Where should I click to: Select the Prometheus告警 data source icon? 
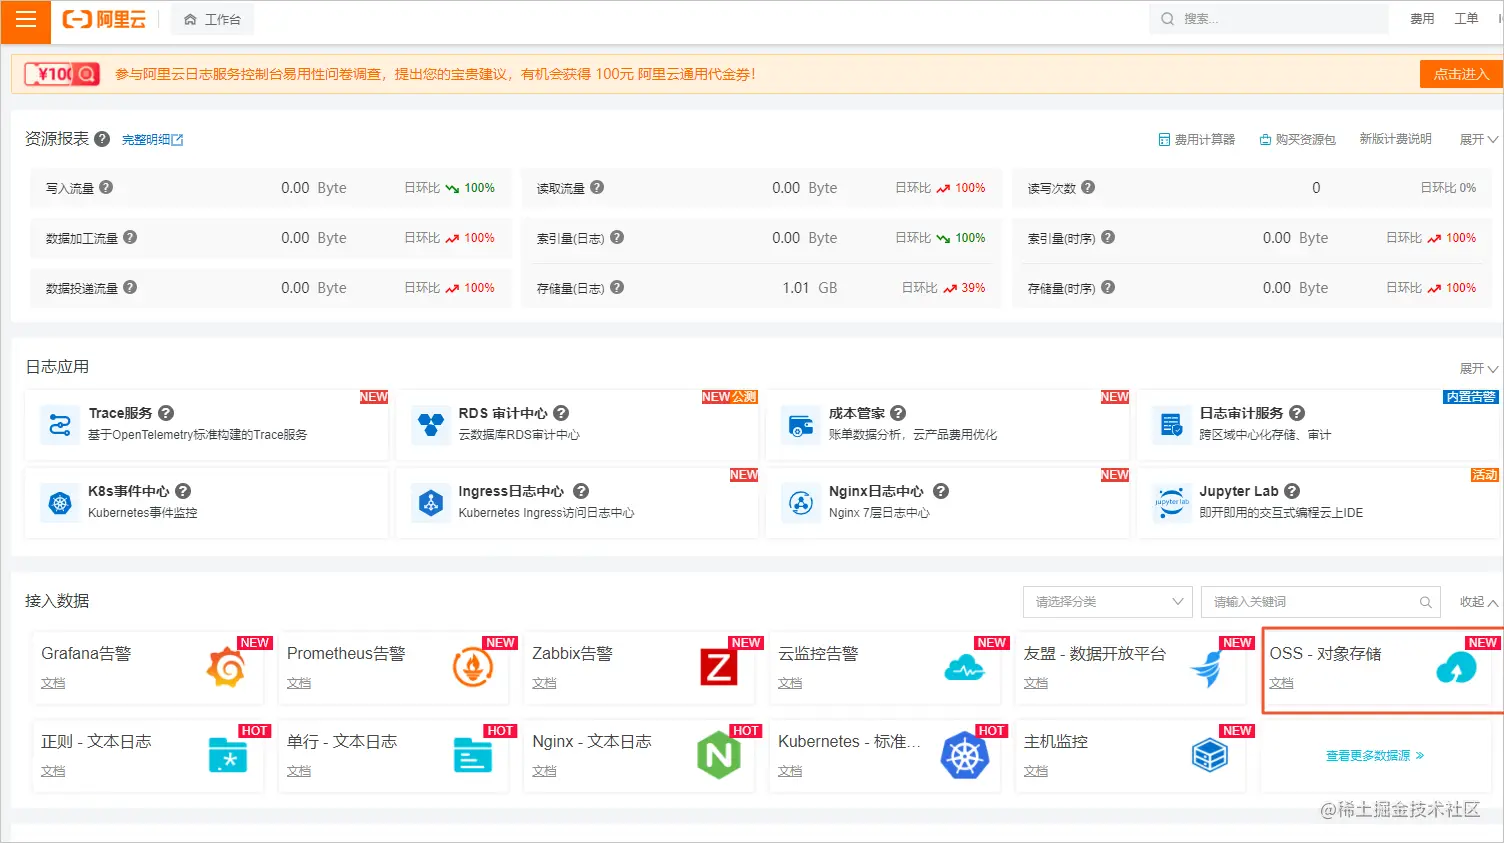click(x=472, y=668)
